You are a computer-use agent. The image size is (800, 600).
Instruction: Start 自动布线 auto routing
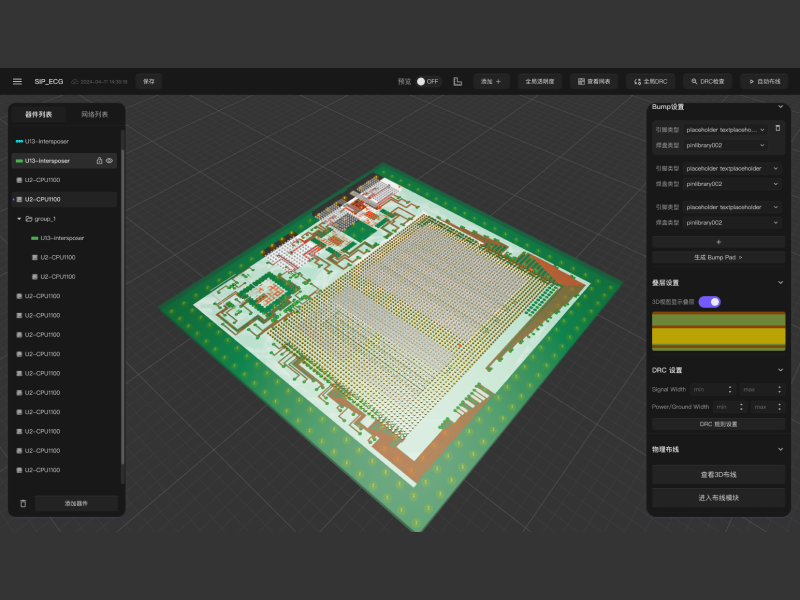click(764, 81)
